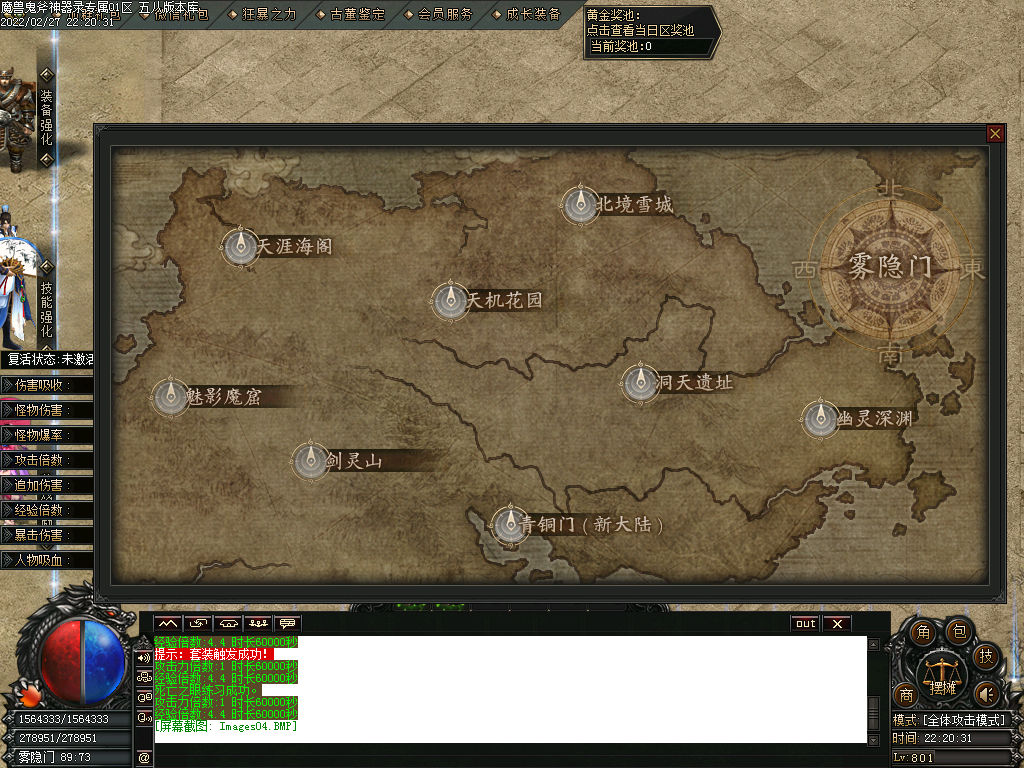Toggle the guild chat channel icon
This screenshot has height=768, width=1024.
(144, 677)
